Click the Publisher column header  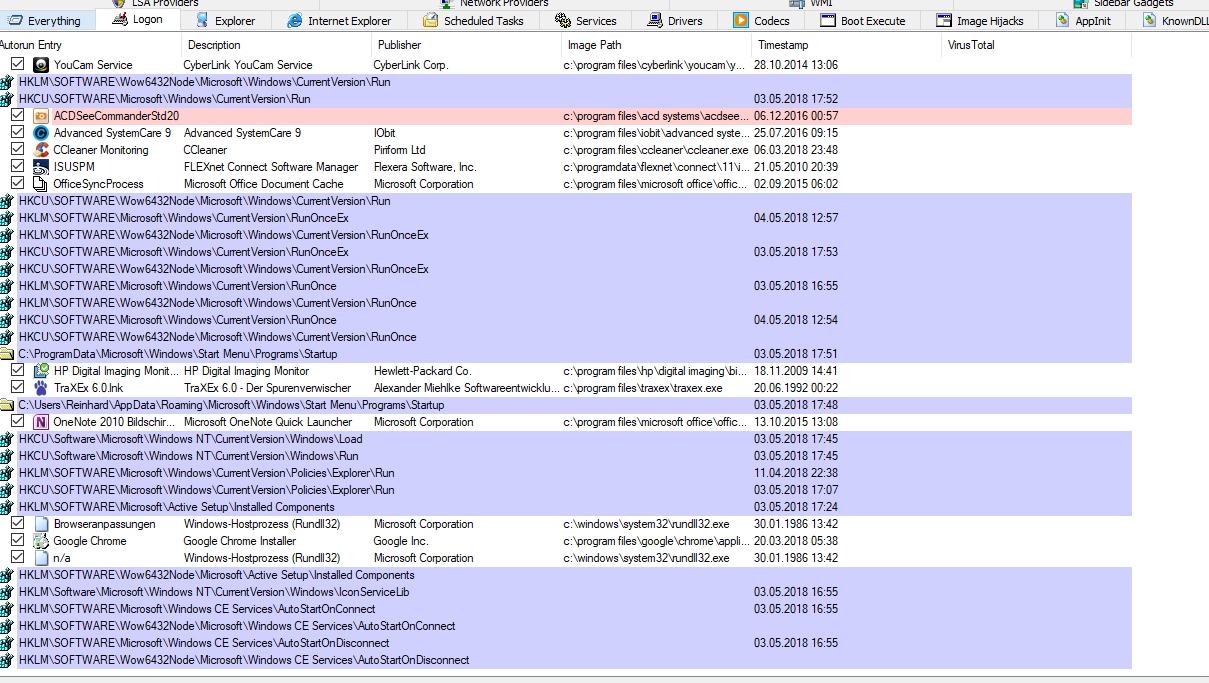pyautogui.click(x=467, y=45)
